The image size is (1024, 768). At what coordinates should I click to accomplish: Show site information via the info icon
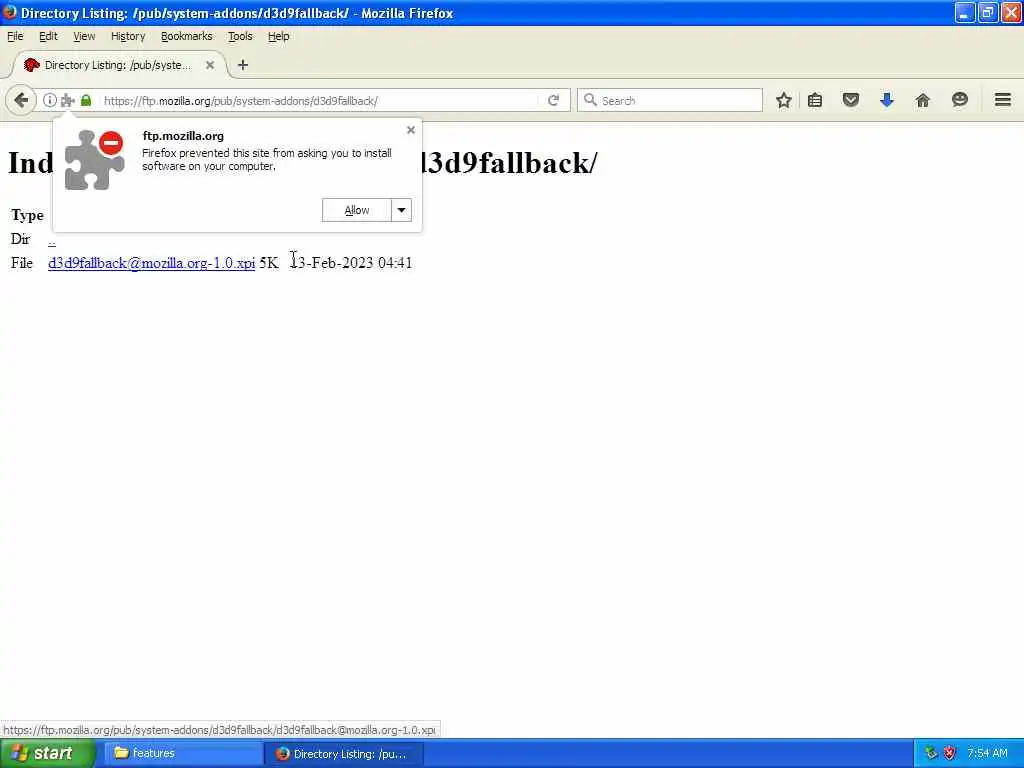[x=50, y=101]
